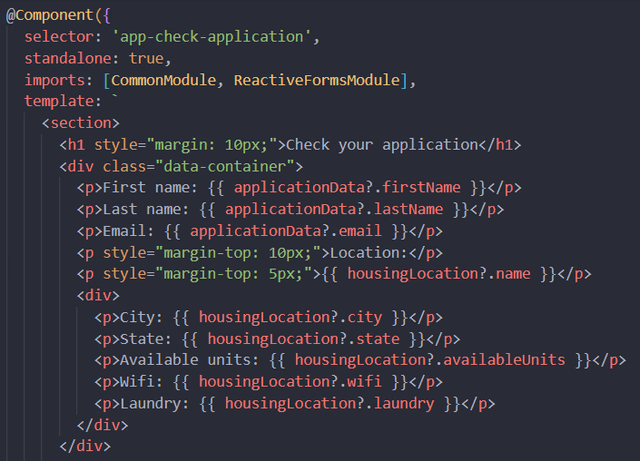
Task: Click applicationData?.email expression
Action: coord(286,231)
